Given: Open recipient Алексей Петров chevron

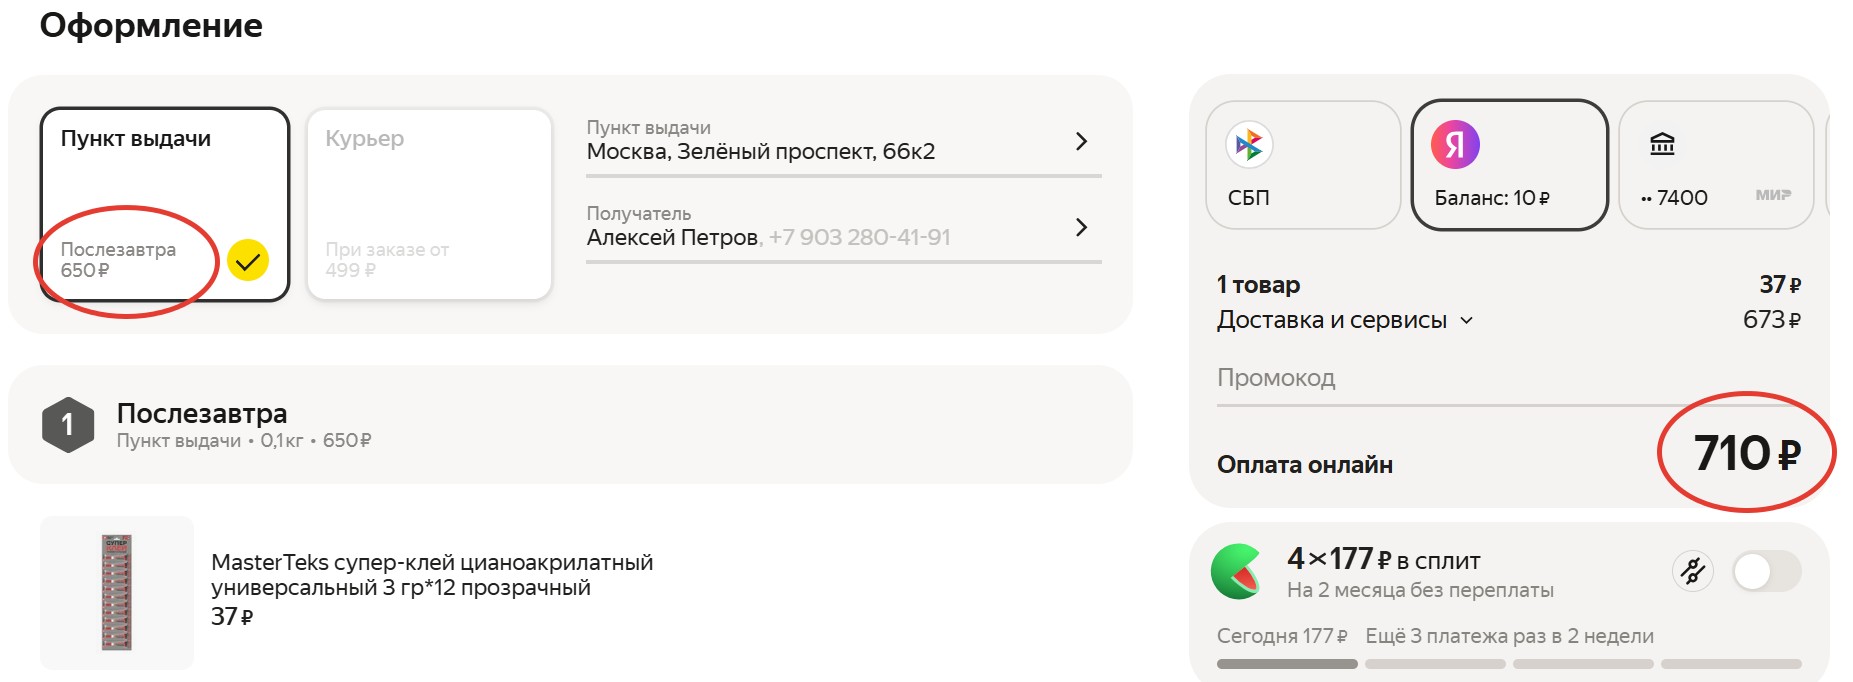Looking at the screenshot, I should (1081, 227).
